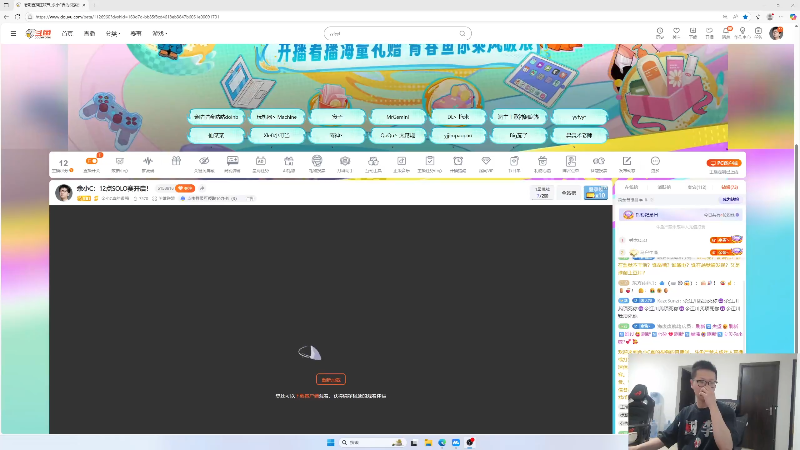Click the blue favorites star in address bar
The image size is (800, 450).
coord(745,17)
